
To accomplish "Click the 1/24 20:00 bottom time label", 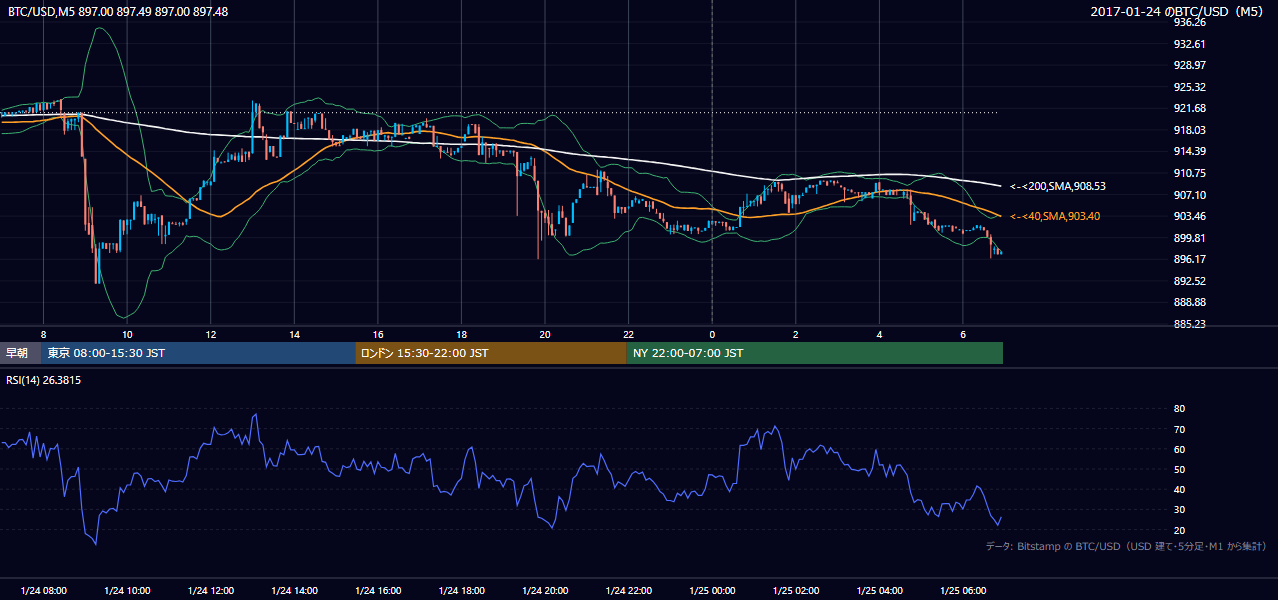I will [545, 590].
